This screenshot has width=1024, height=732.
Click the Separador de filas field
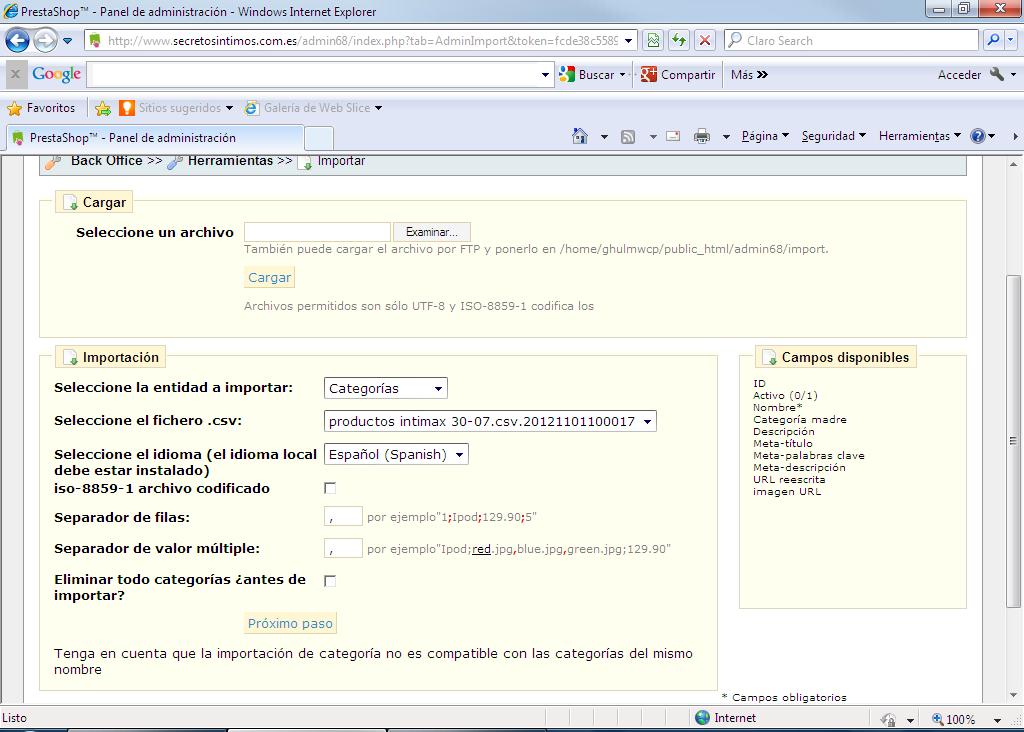[343, 516]
